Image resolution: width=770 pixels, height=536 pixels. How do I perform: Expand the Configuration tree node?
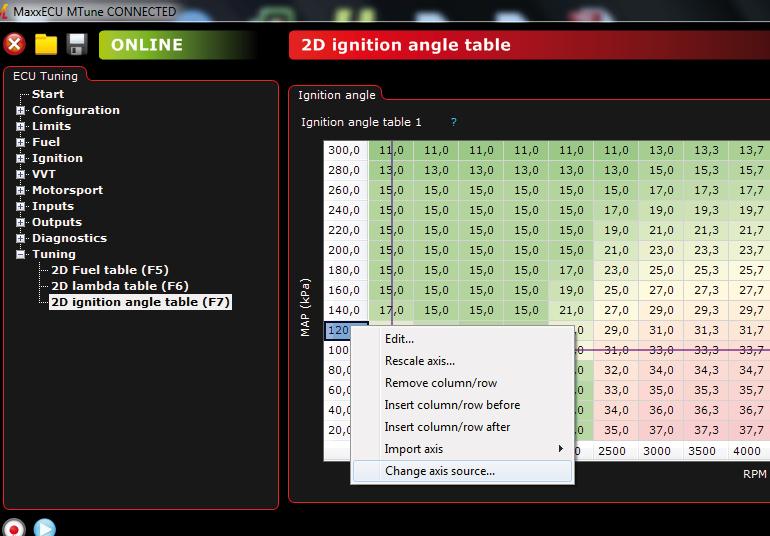click(20, 111)
